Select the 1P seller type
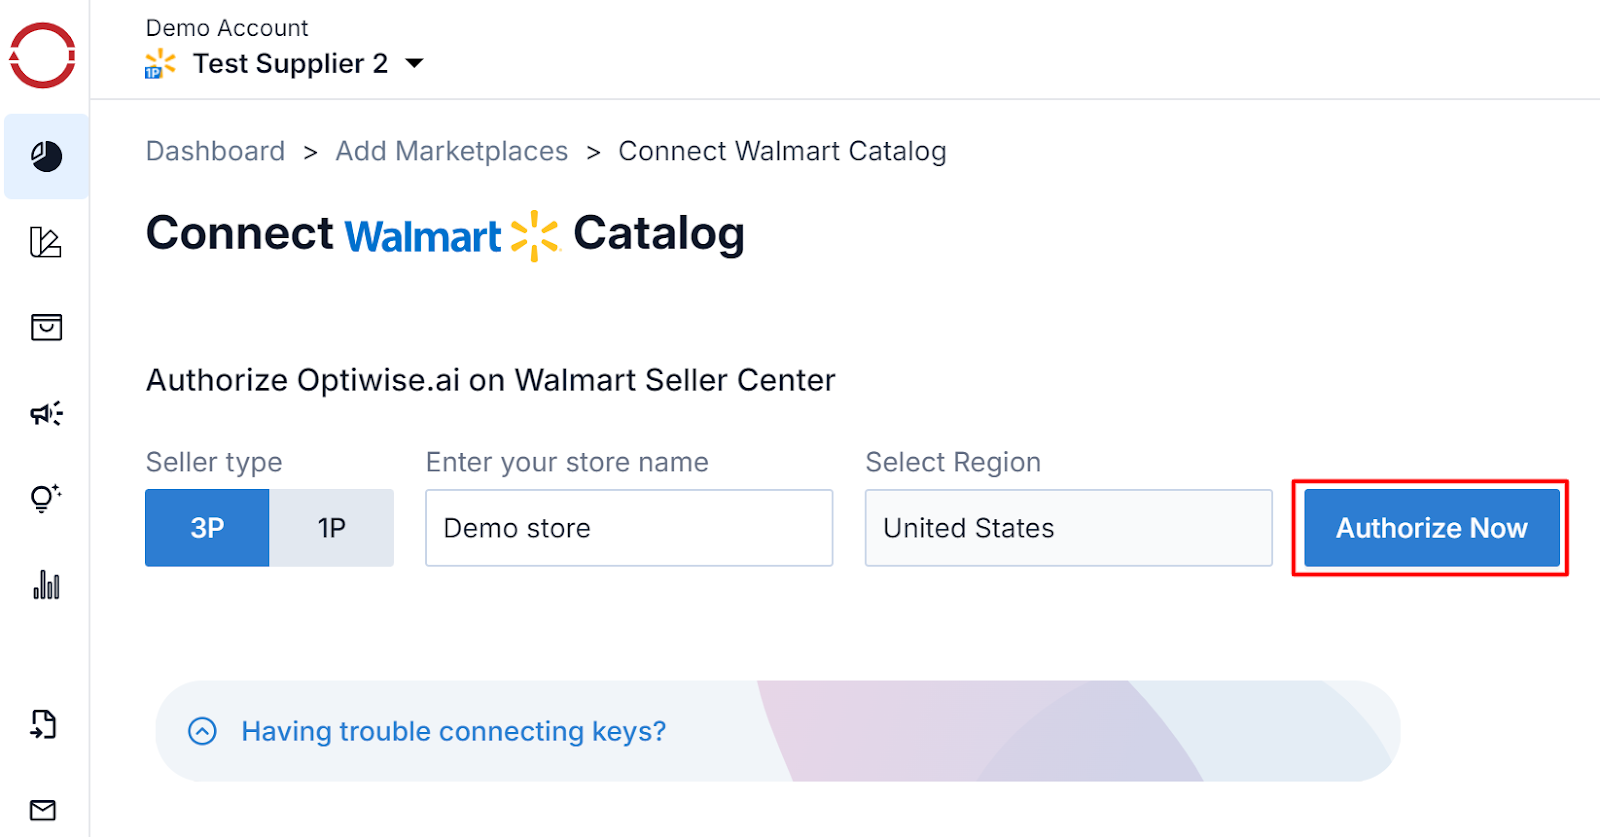 click(331, 528)
